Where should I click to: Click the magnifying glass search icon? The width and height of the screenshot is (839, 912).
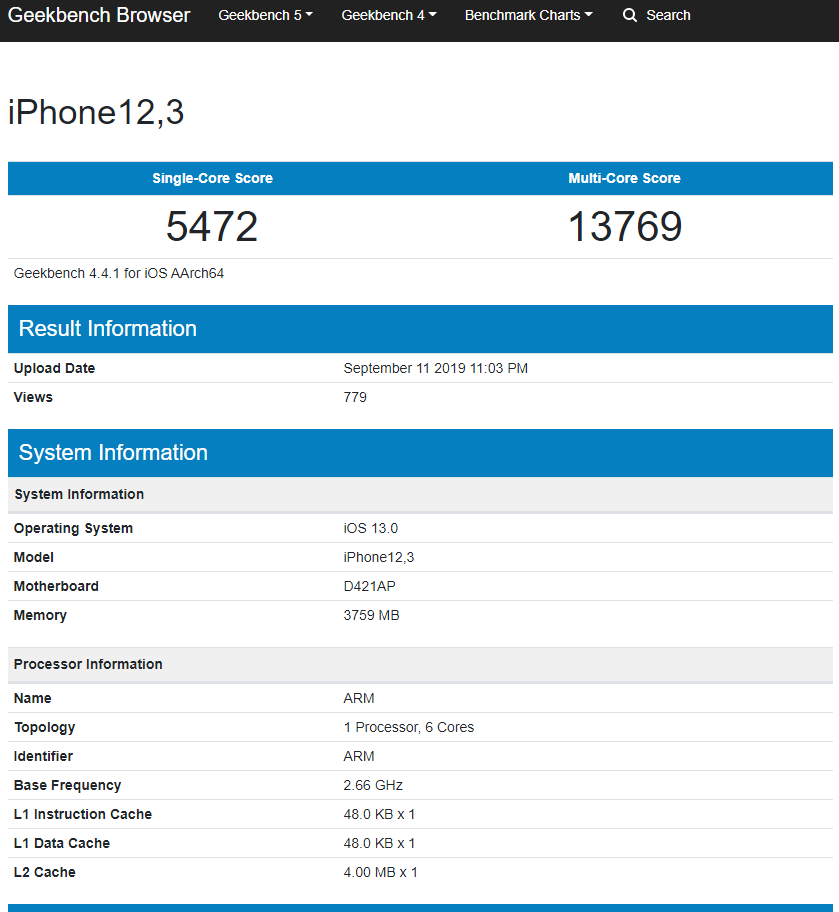[630, 15]
